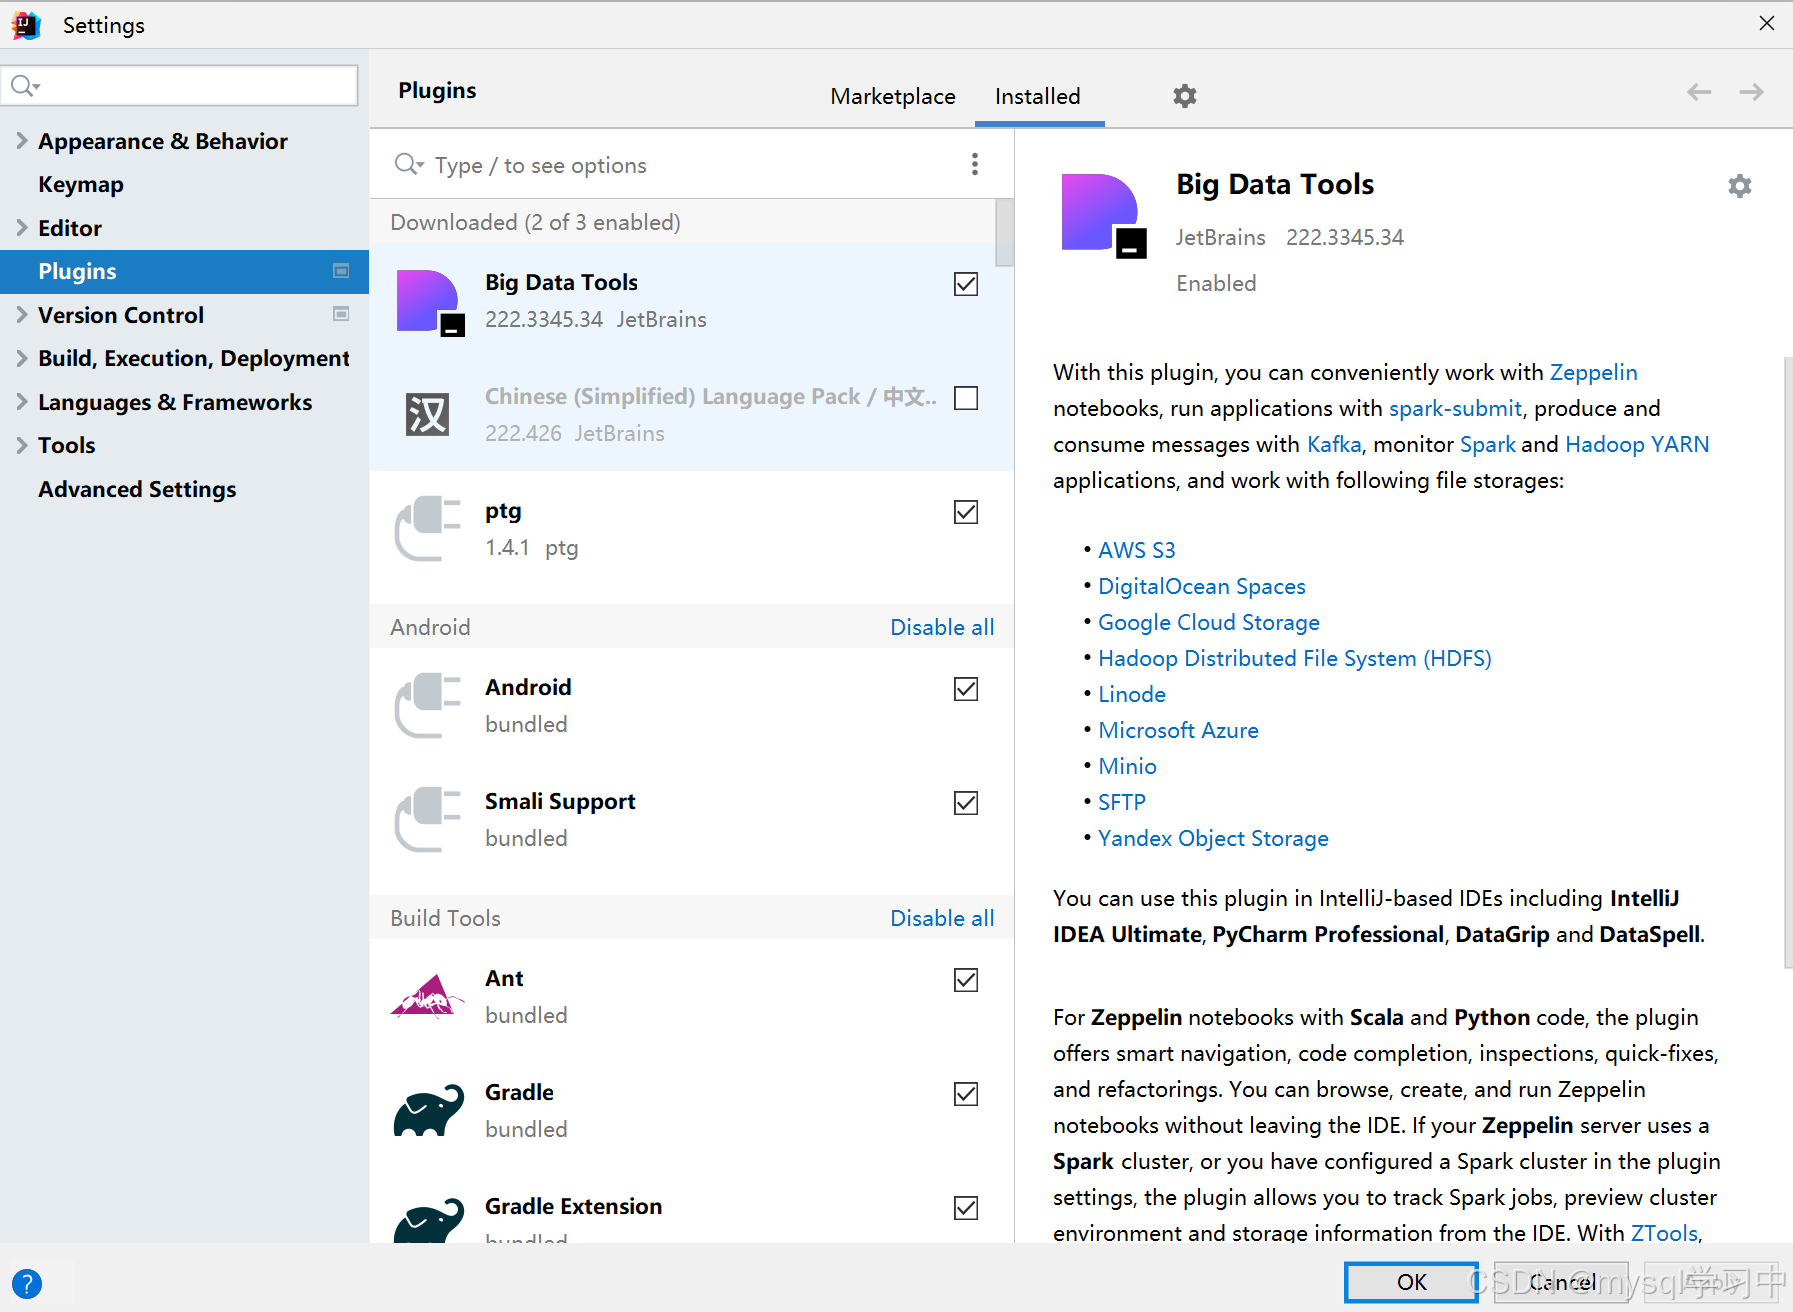Navigate back with the left arrow

point(1698,92)
